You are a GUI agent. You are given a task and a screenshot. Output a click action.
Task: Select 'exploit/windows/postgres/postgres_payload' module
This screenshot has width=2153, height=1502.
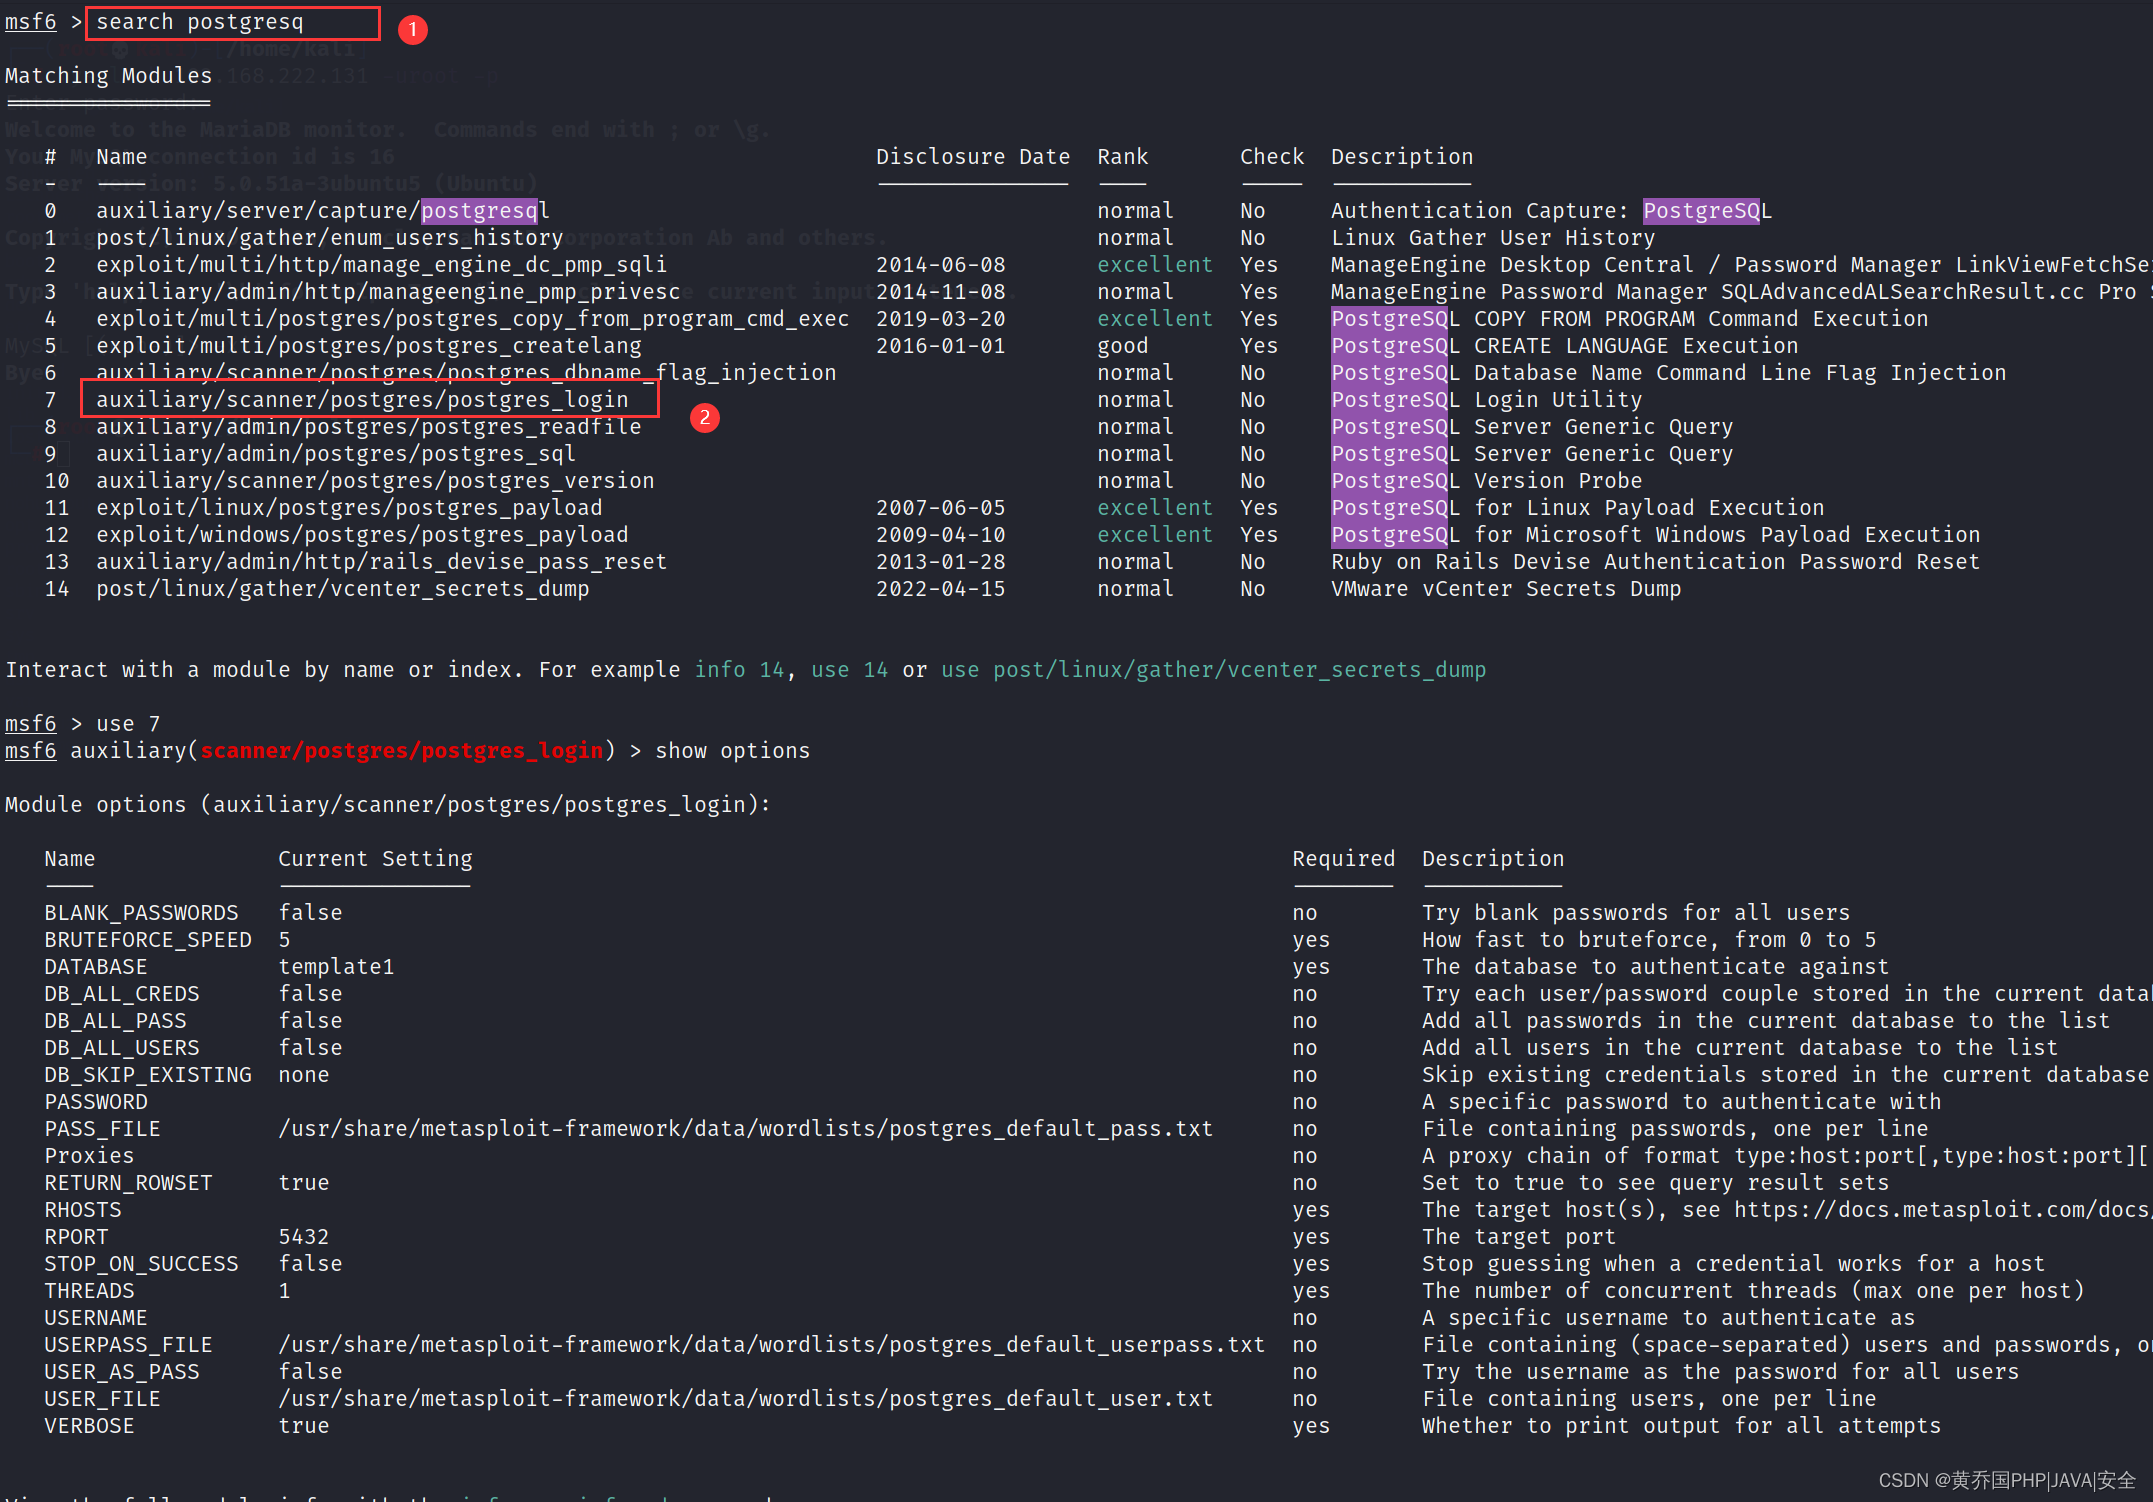[x=362, y=535]
